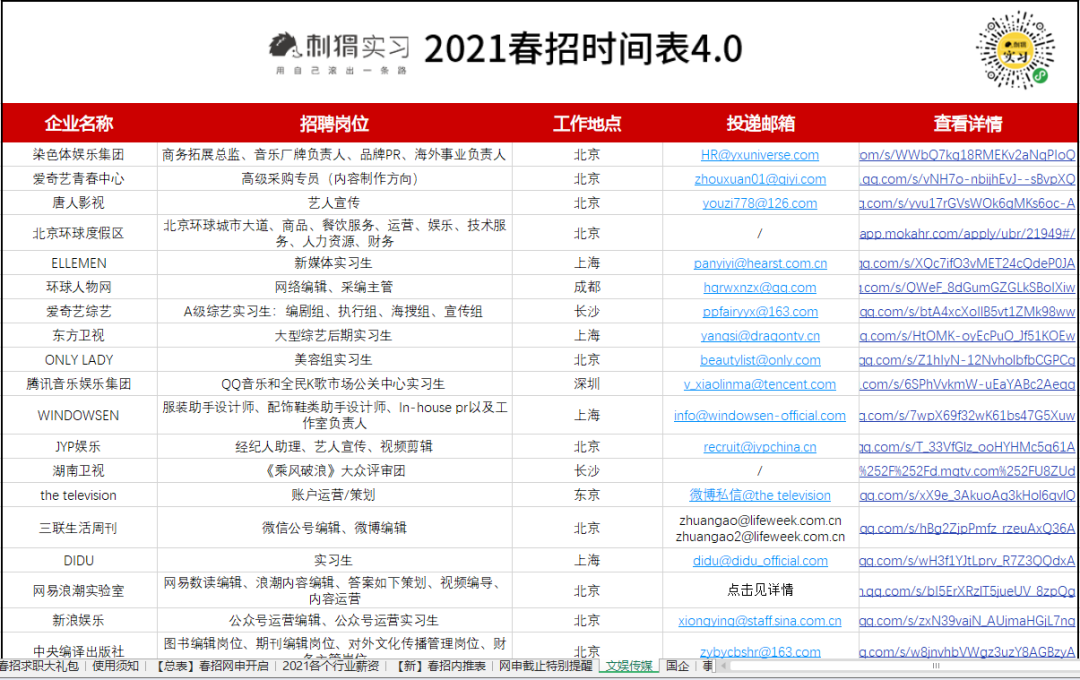Select the 招聘岗位 column header
Image resolution: width=1080 pixels, height=680 pixels.
point(334,123)
